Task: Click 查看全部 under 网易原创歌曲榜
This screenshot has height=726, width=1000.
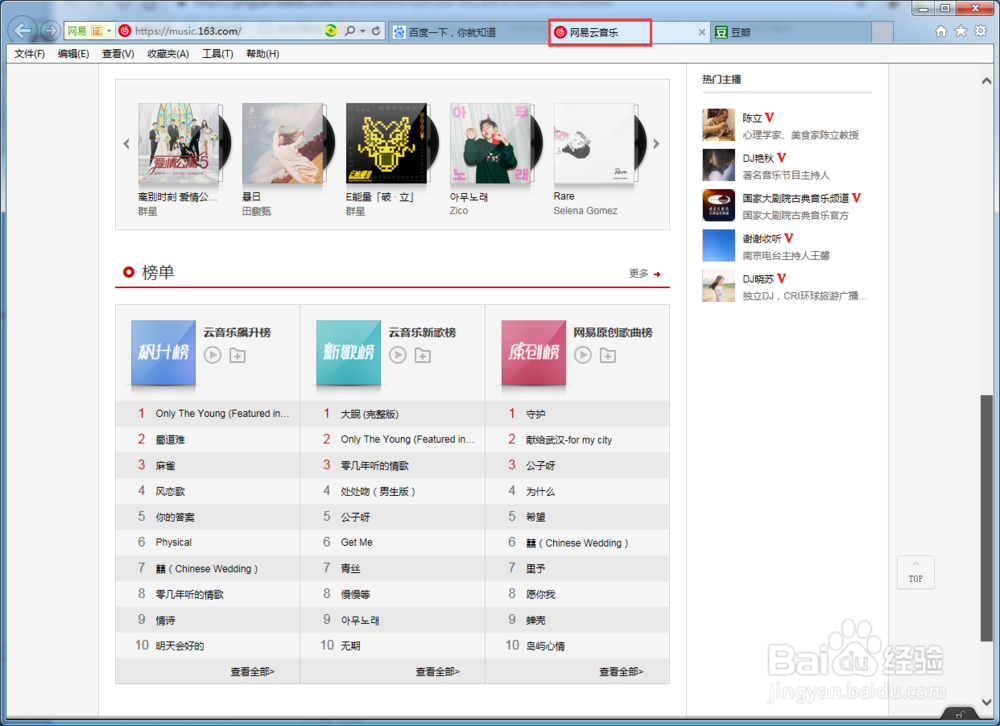Action: click(x=621, y=671)
